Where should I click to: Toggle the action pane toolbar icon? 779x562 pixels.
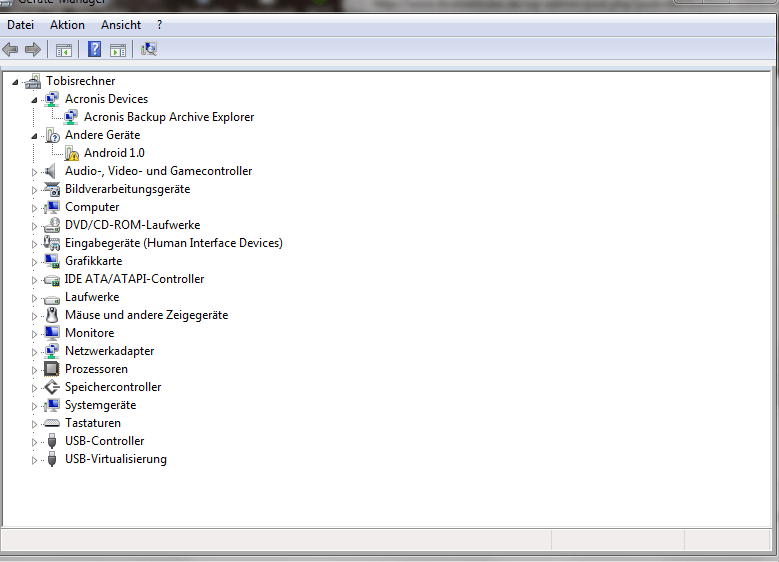(x=118, y=50)
